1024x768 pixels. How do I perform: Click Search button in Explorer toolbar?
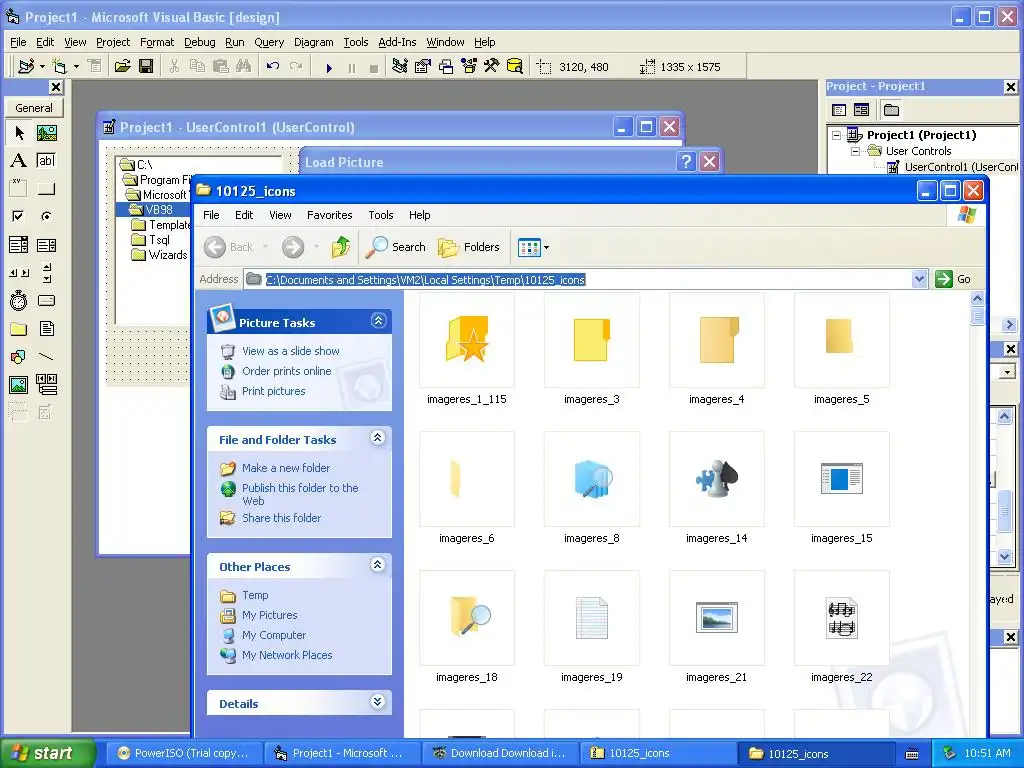(x=396, y=247)
